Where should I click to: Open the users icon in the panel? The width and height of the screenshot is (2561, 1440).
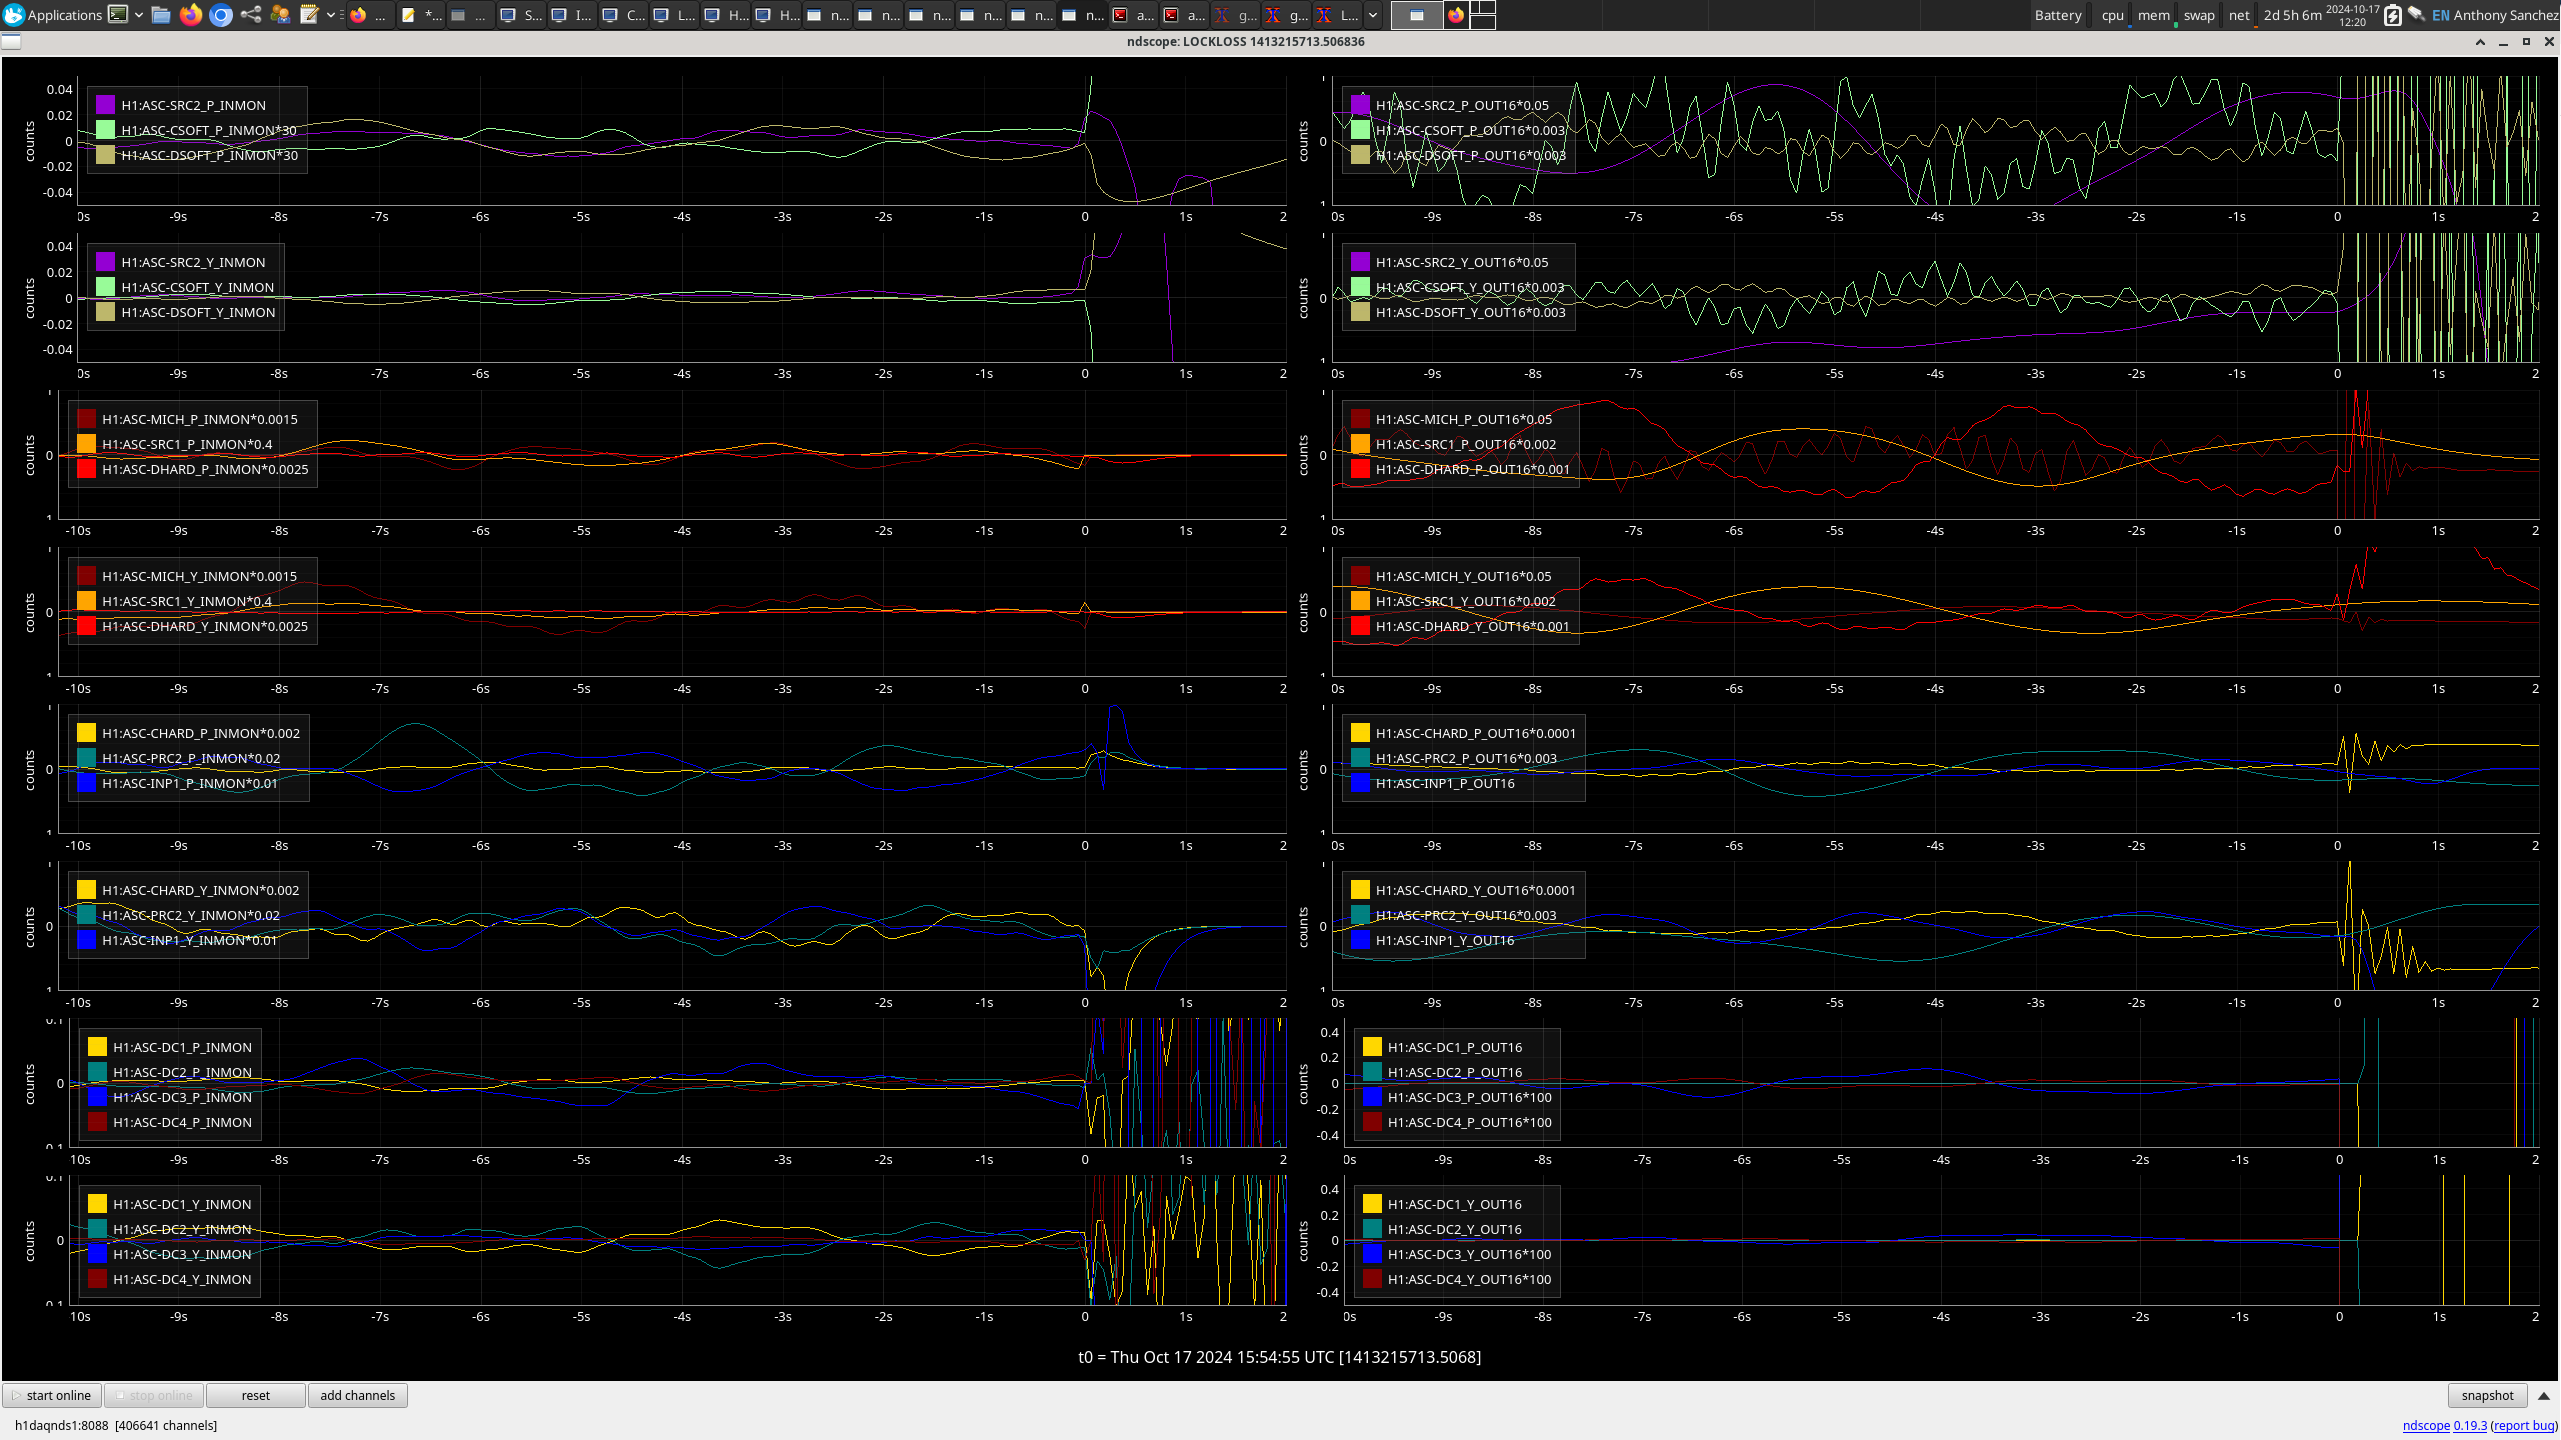pos(280,15)
